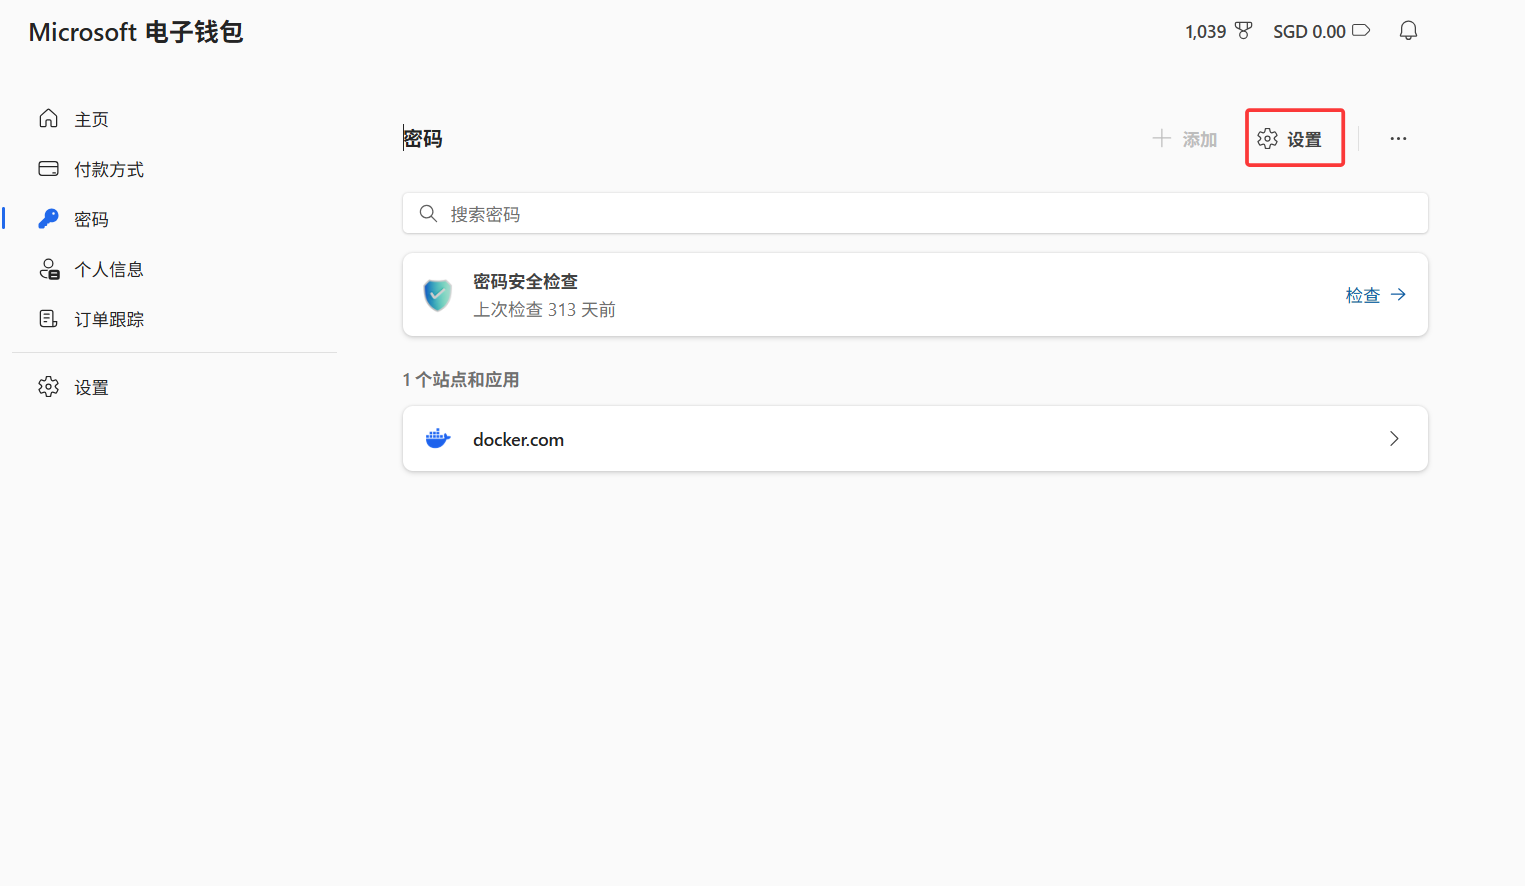Click the Docker whale icon
This screenshot has height=886, width=1525.
(x=438, y=438)
